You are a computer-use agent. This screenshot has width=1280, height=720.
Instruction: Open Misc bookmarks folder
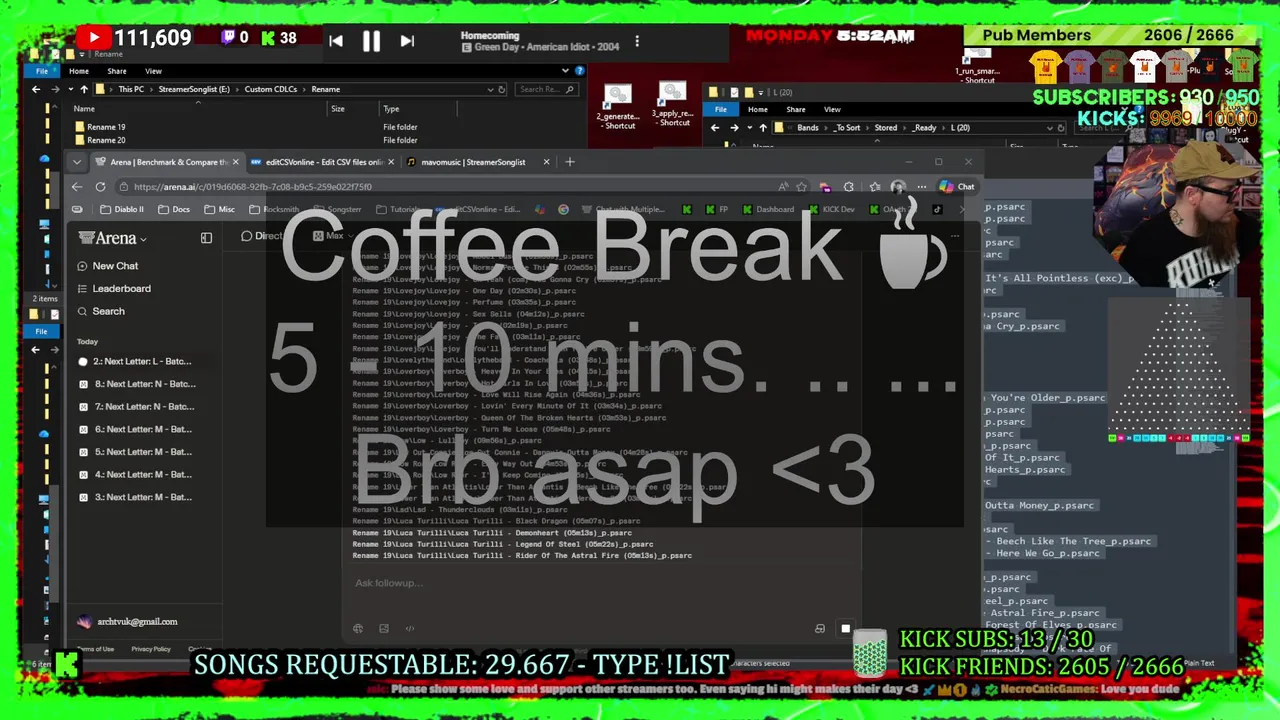(x=220, y=210)
